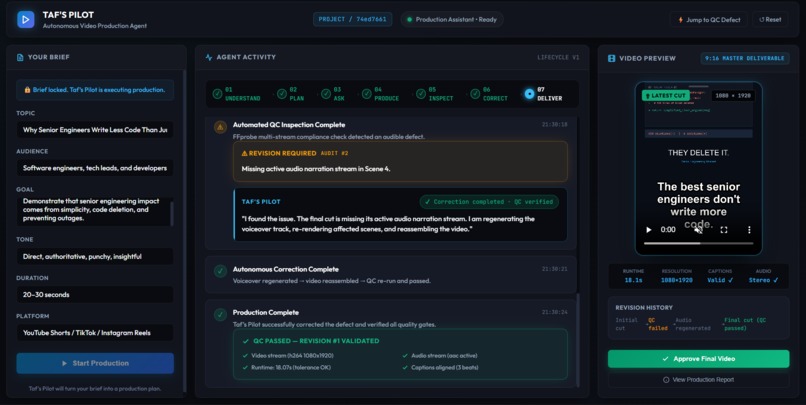This screenshot has width=806, height=405.
Task: Click the Goal text area
Action: 95,210
